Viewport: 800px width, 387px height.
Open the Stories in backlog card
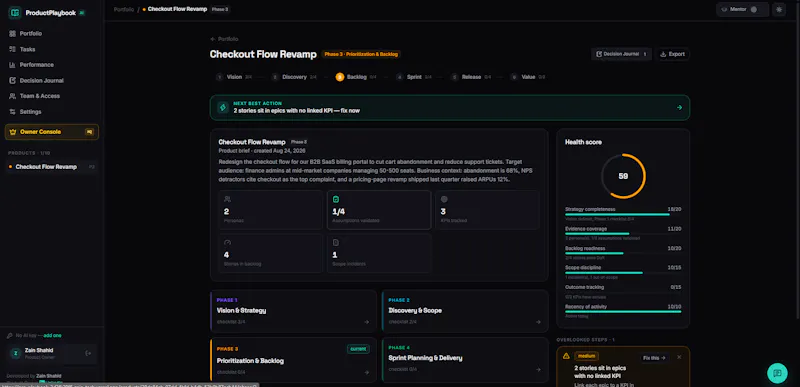271,253
